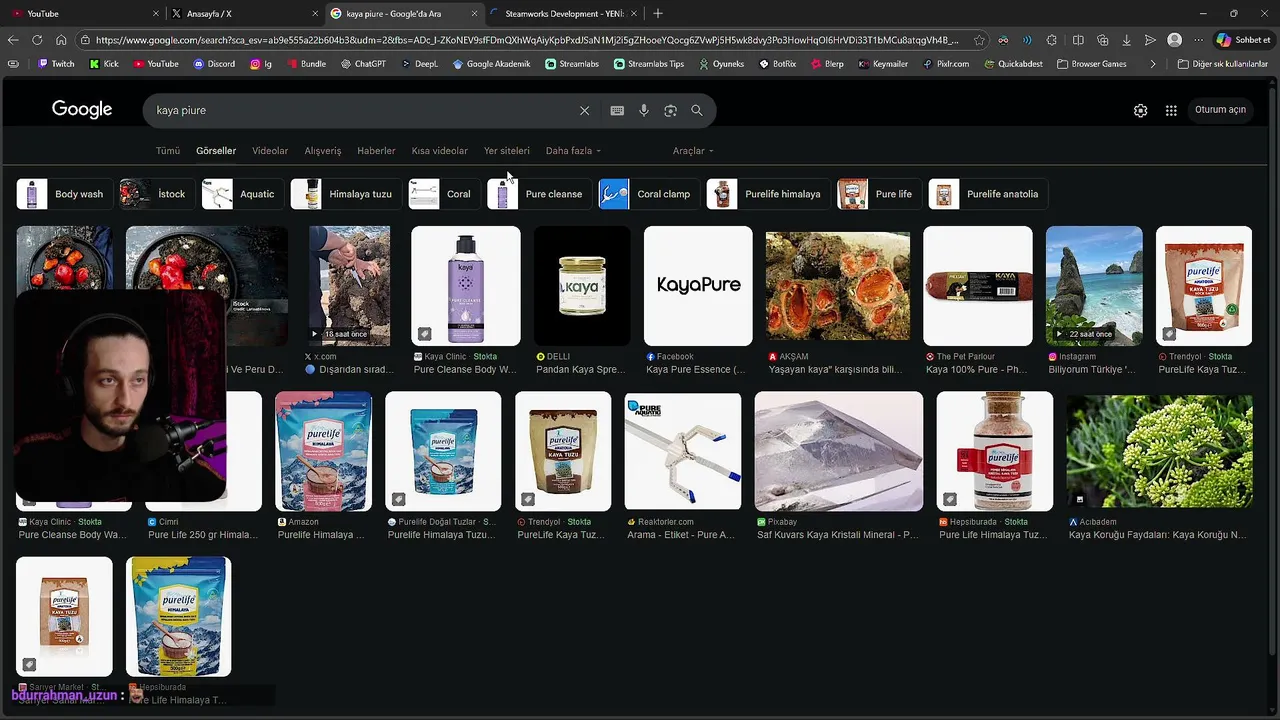Open the Google Akademik bookmark
This screenshot has height=720, width=1280.
click(x=491, y=64)
